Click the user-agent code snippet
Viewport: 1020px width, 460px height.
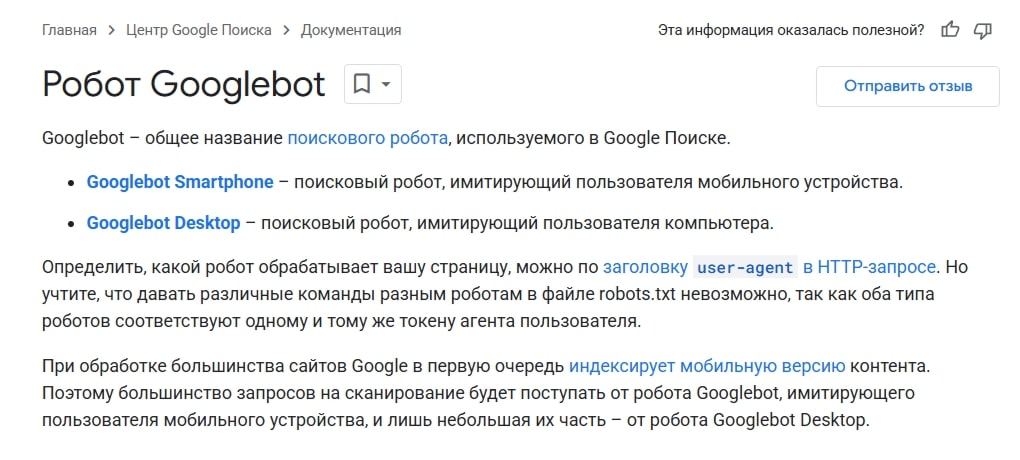[745, 267]
